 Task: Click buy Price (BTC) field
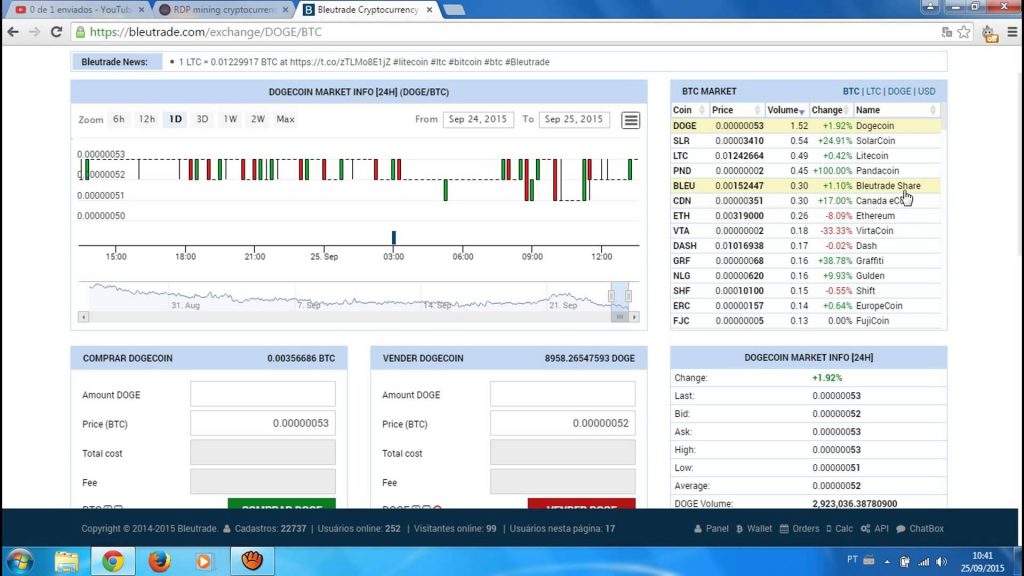click(263, 423)
